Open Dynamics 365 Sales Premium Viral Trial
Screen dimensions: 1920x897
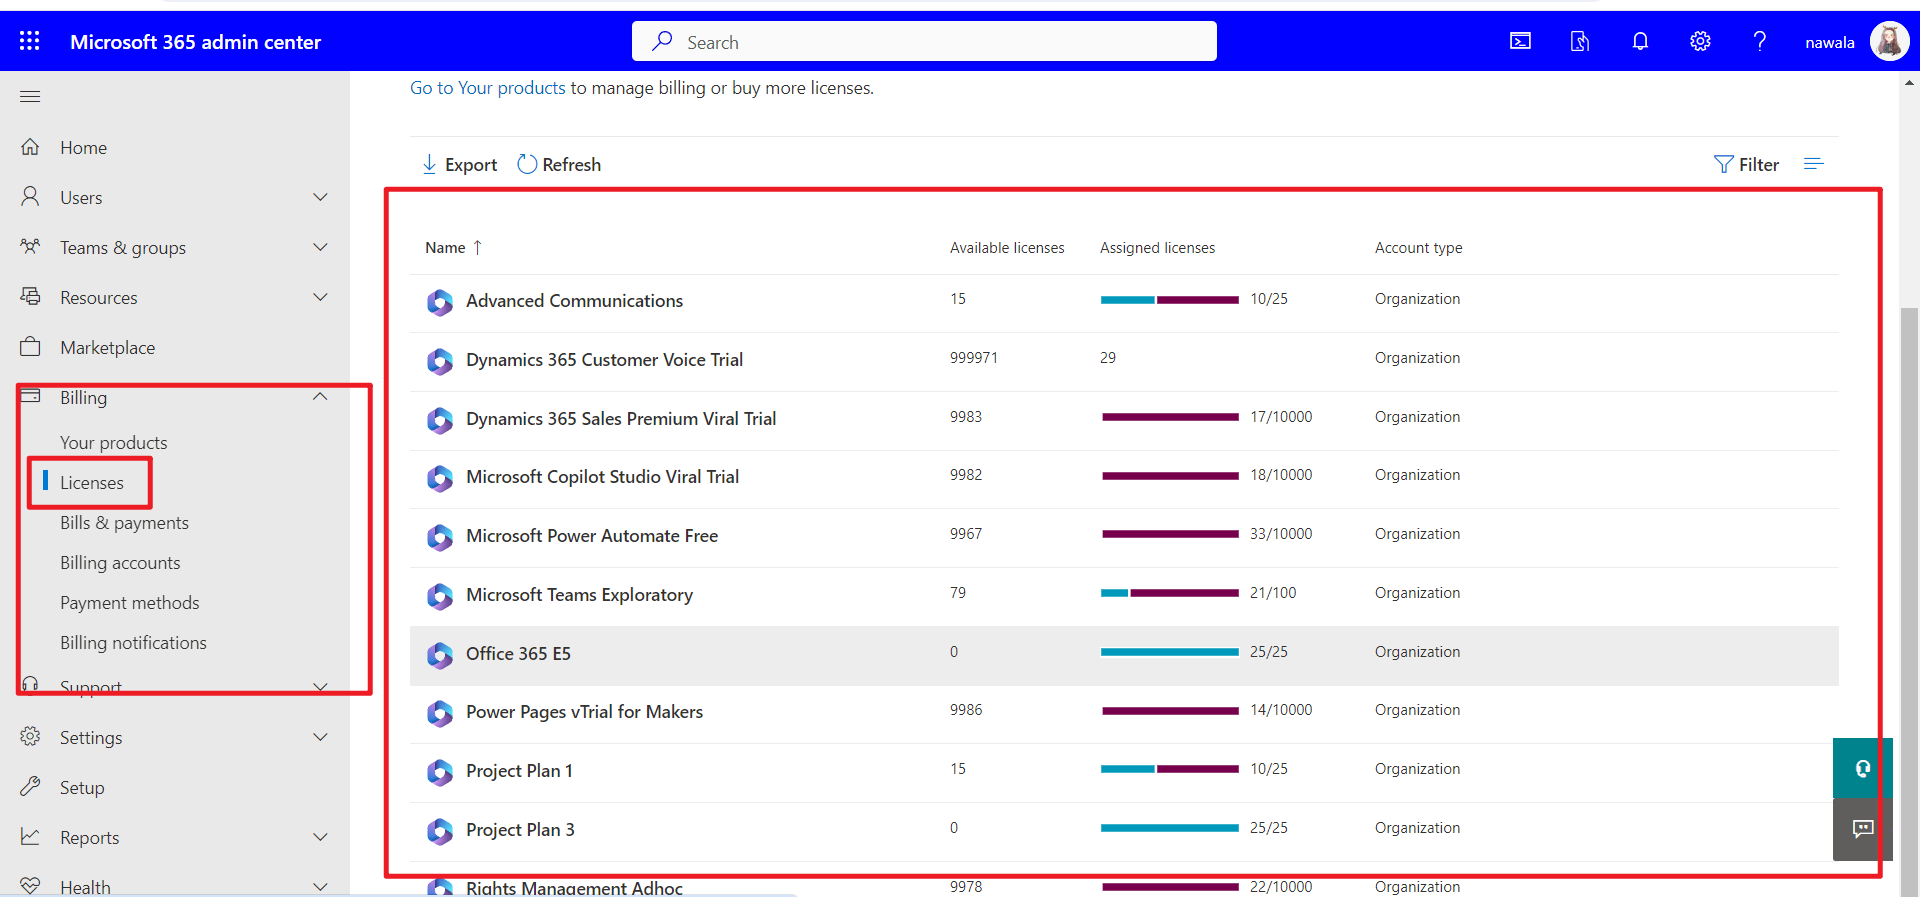pyautogui.click(x=621, y=419)
